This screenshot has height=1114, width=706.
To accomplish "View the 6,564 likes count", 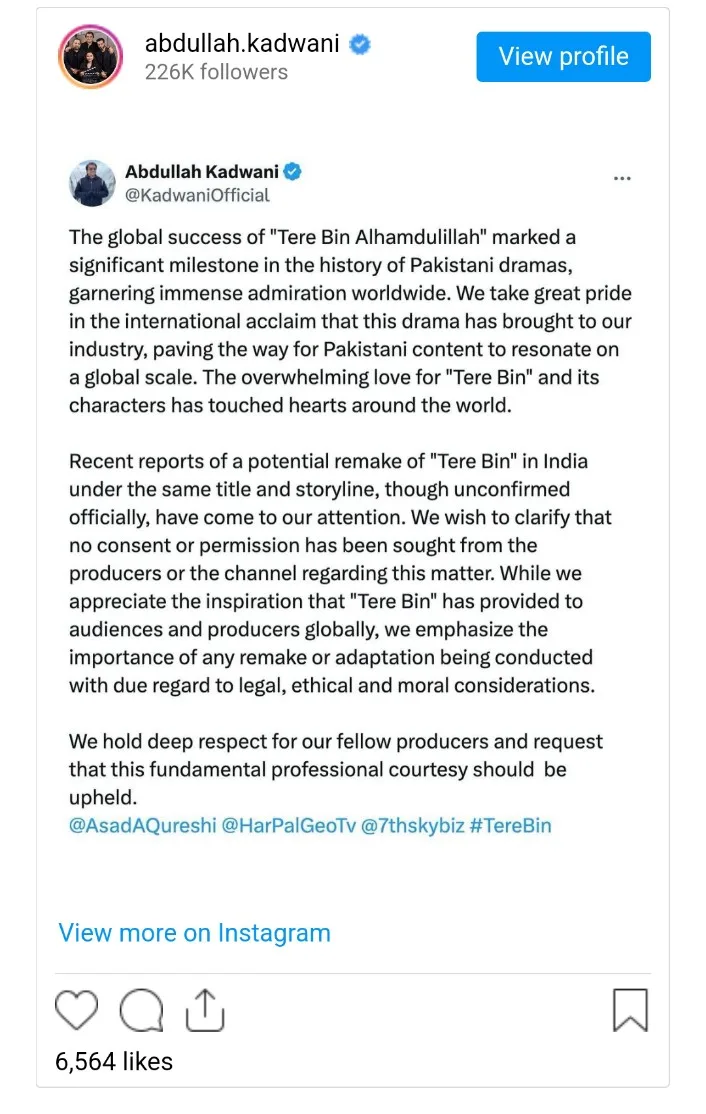I will coord(114,1061).
